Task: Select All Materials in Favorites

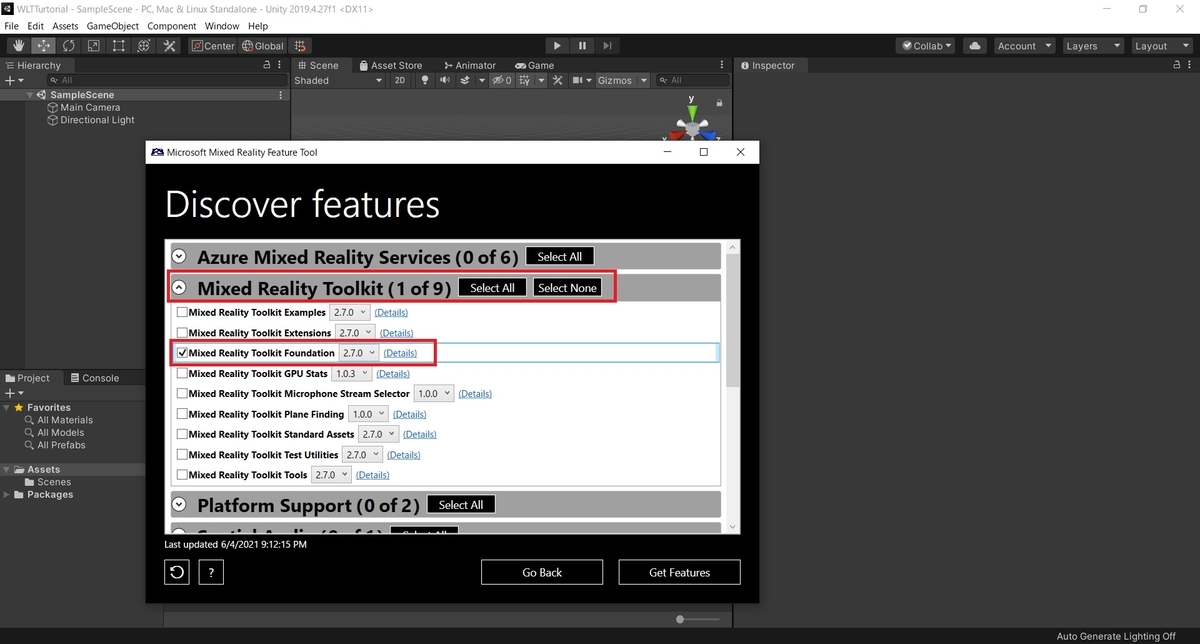Action: [x=65, y=420]
